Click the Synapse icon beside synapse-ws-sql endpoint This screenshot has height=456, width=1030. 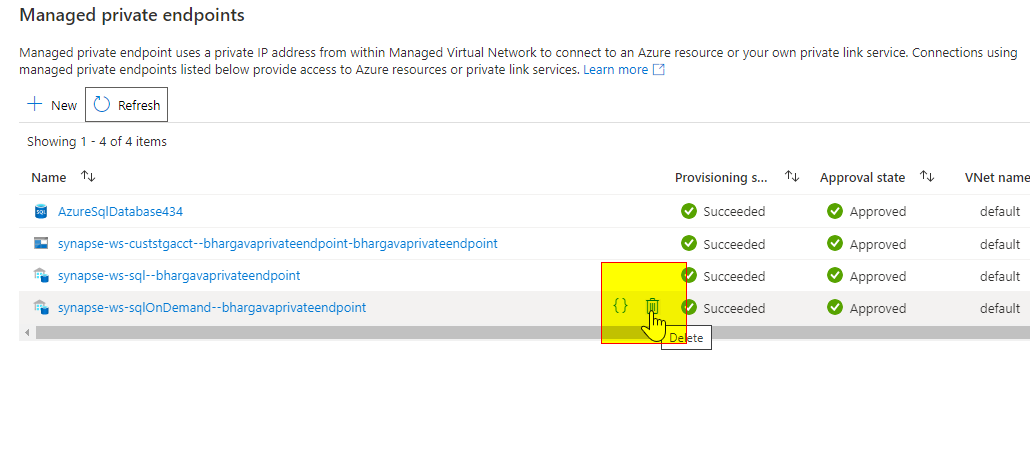(x=41, y=275)
